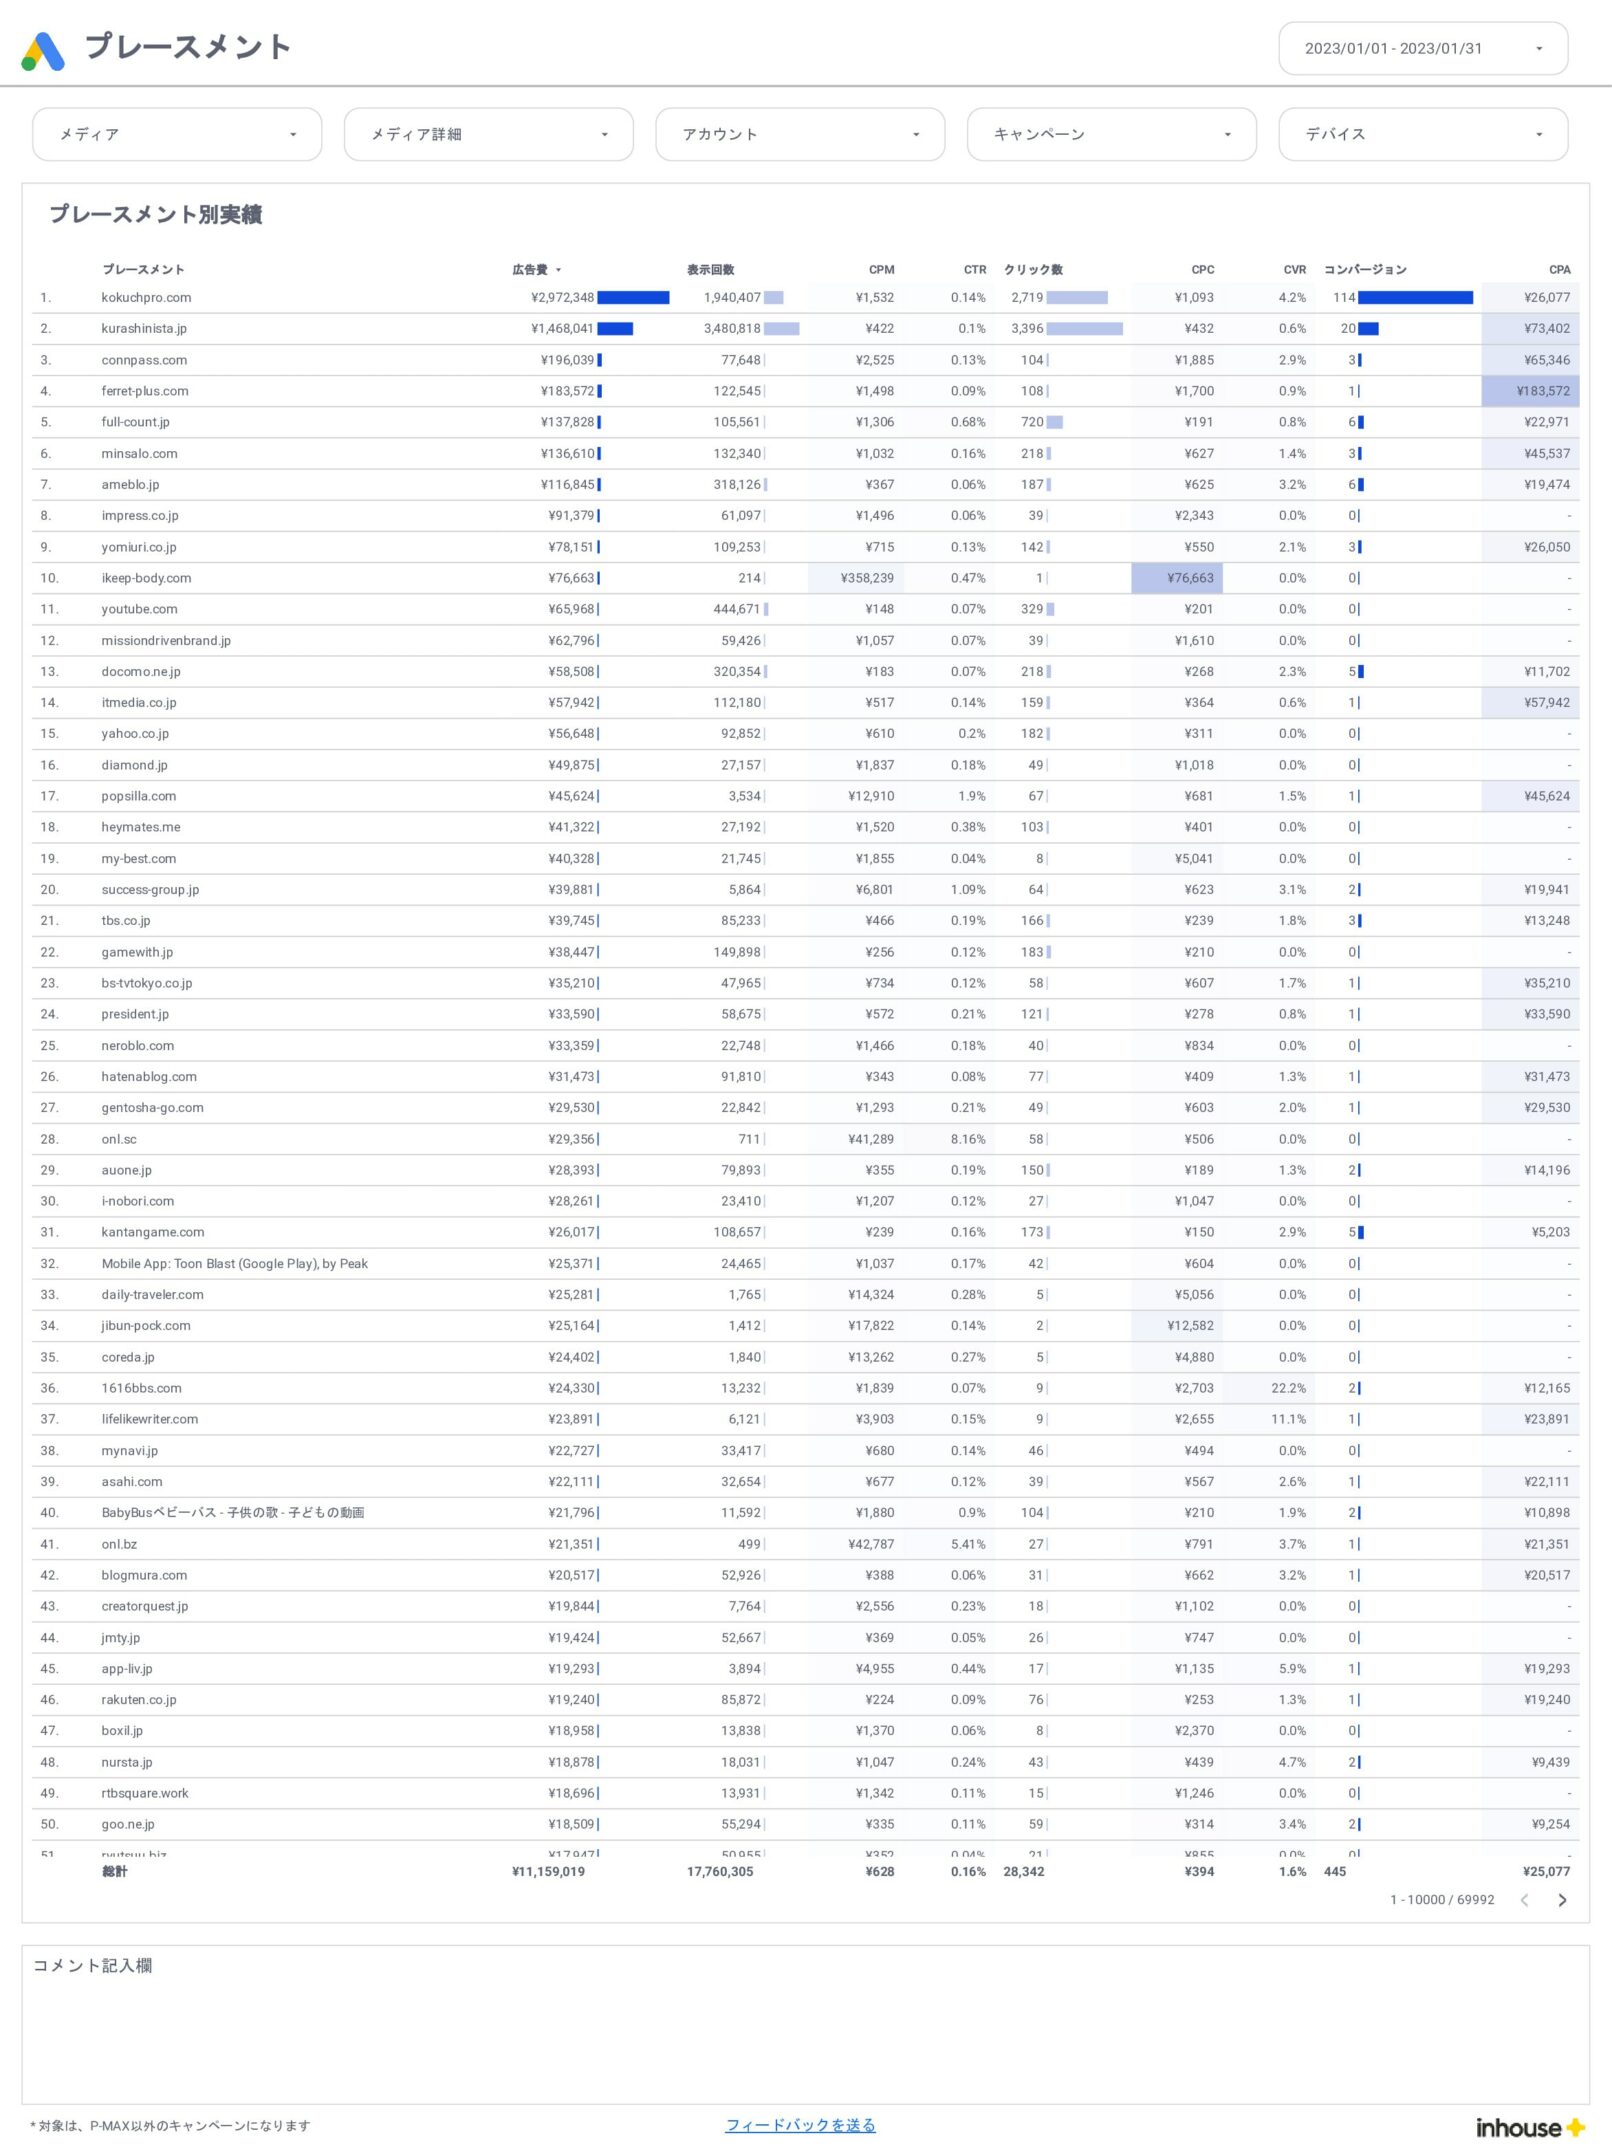Sort by the 表示回数 column header
This screenshot has height=2149, width=1612.
point(710,270)
